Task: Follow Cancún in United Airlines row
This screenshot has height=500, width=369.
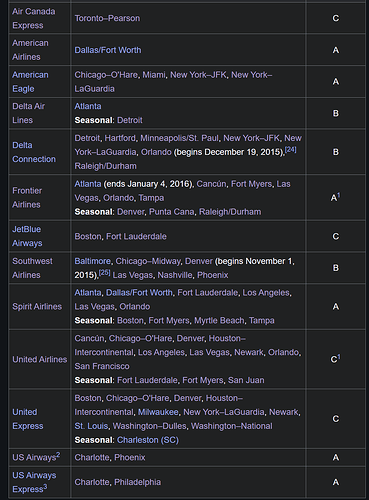Action: [89, 338]
